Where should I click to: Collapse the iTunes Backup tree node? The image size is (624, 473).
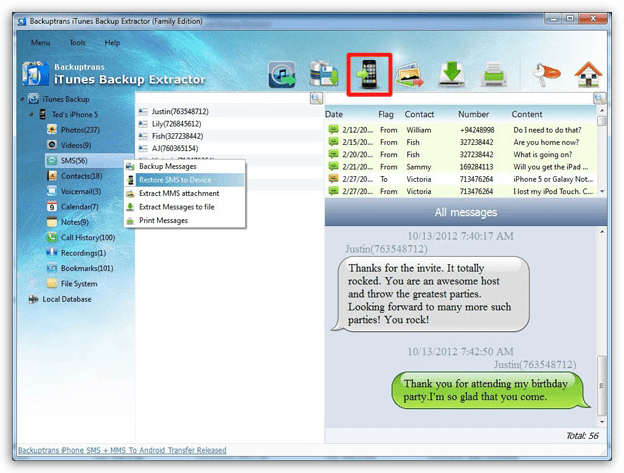pos(22,99)
